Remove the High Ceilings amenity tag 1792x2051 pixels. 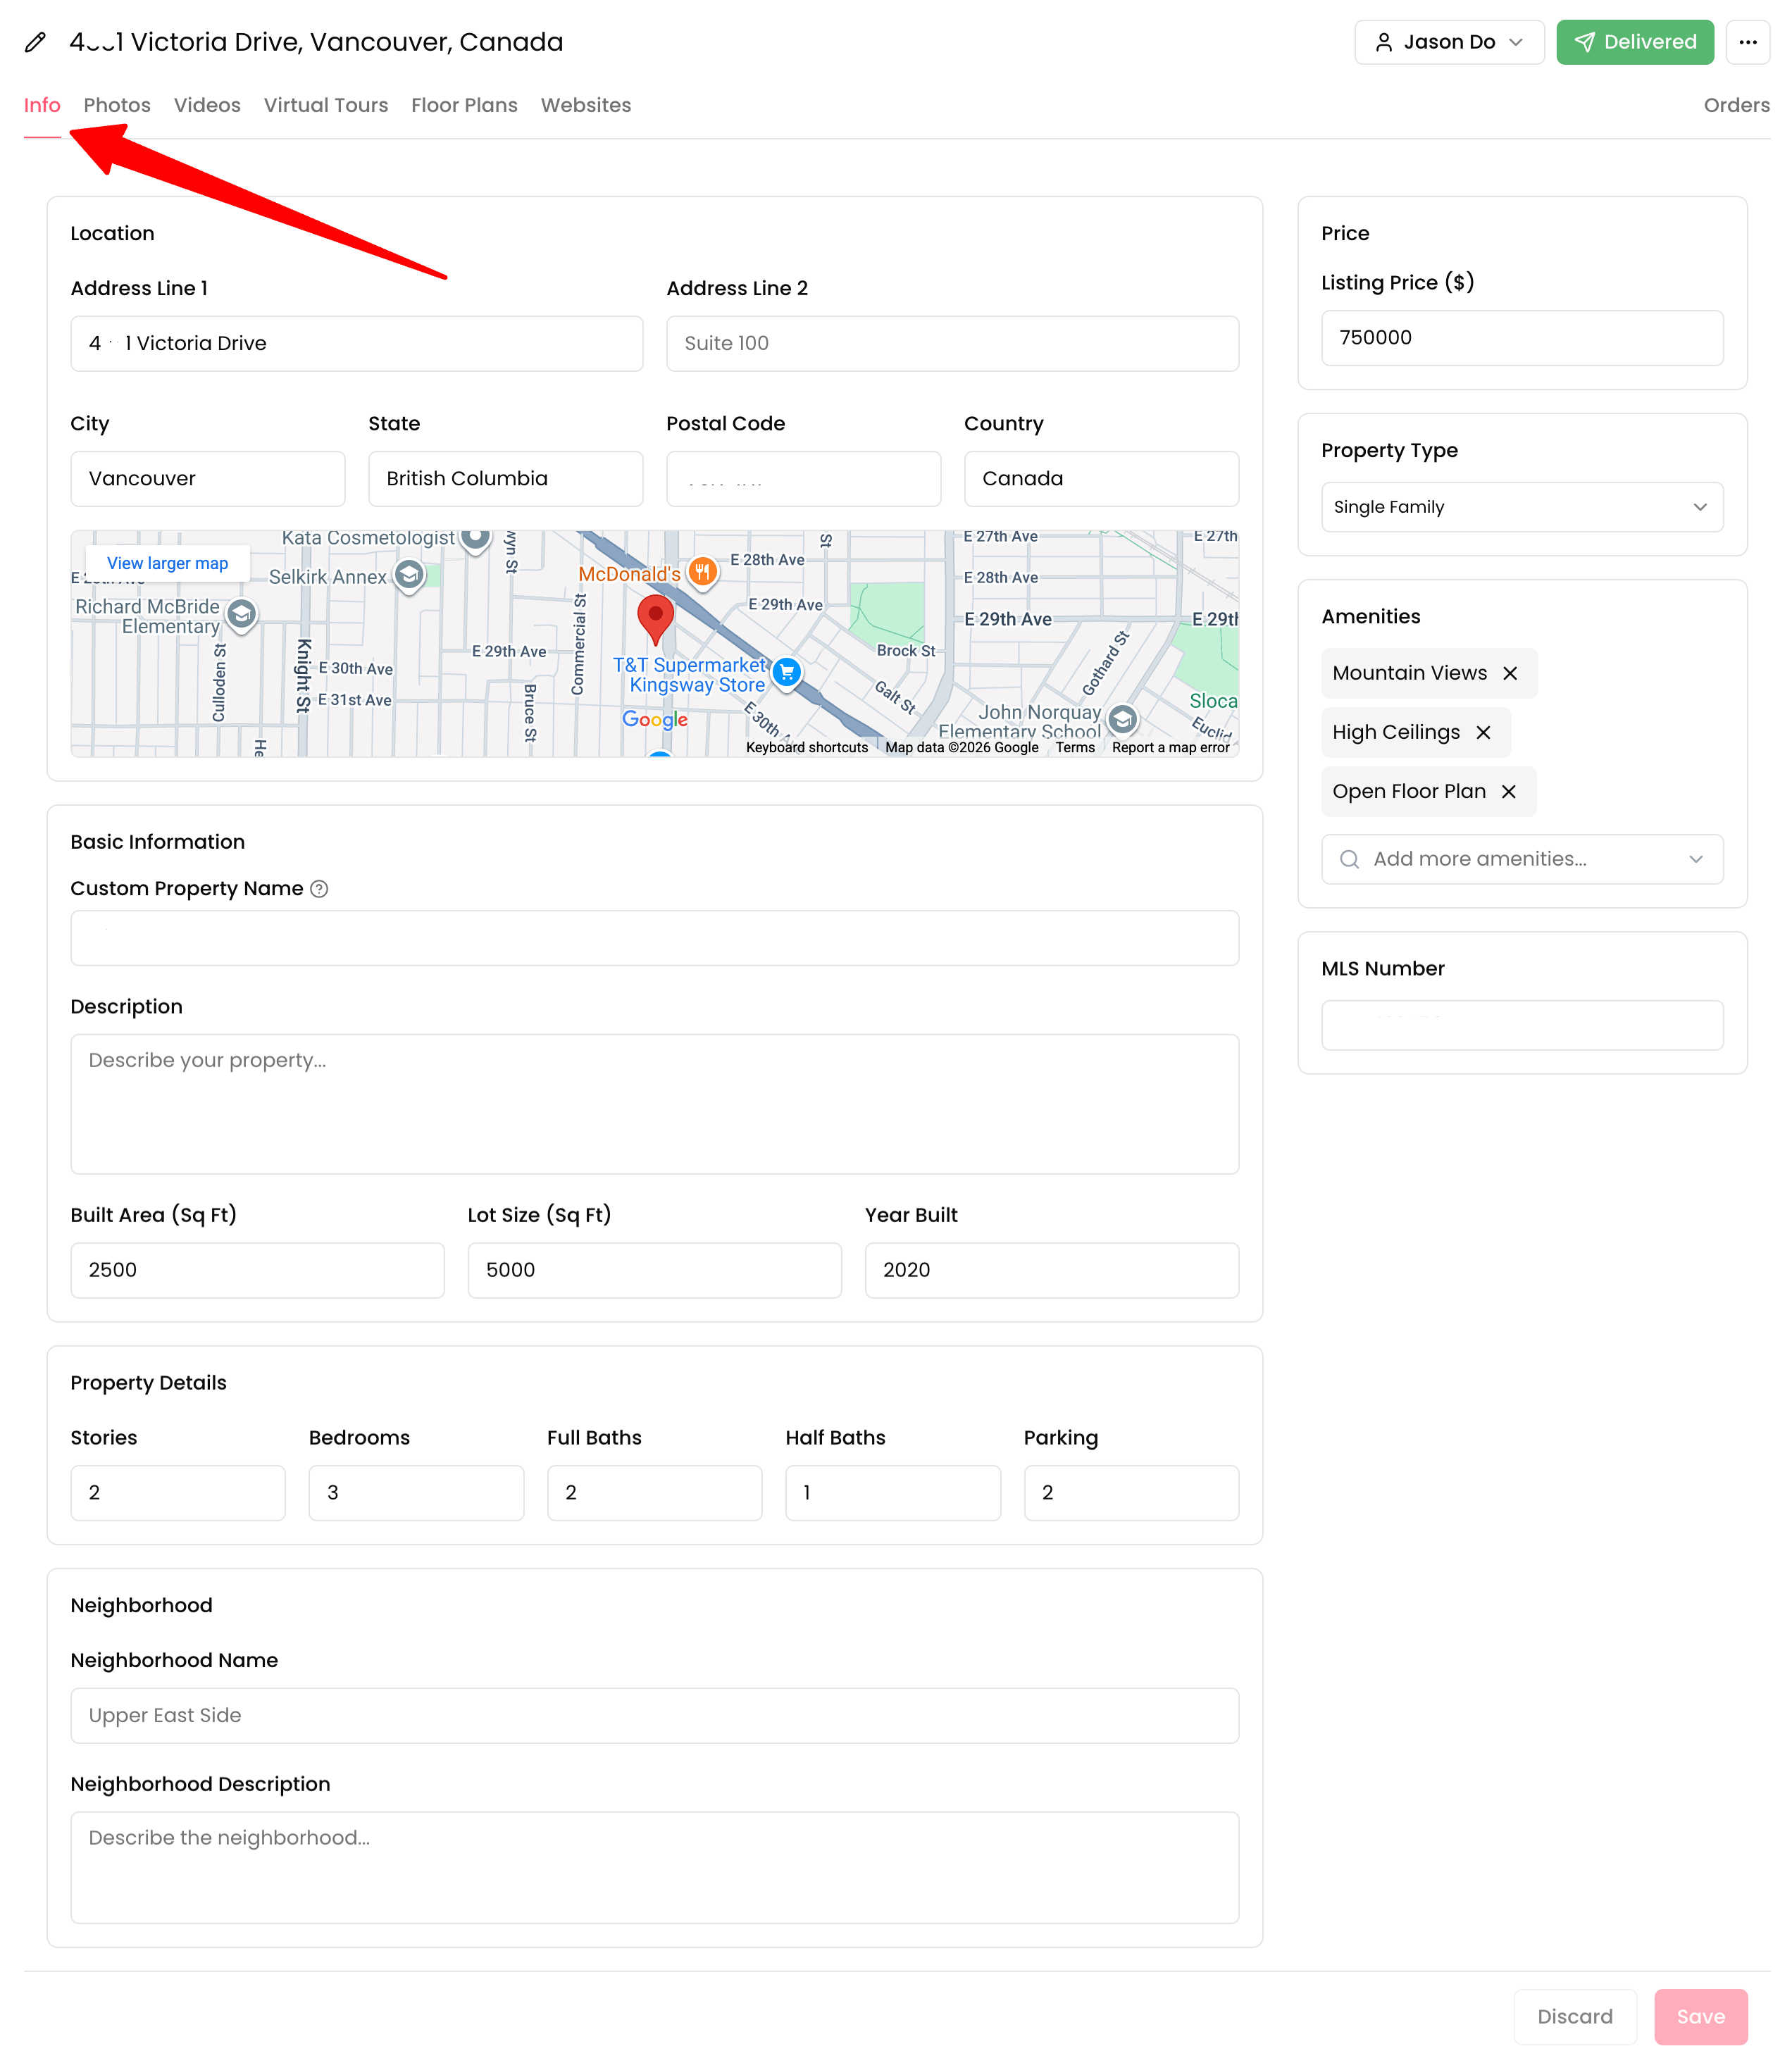coord(1483,732)
